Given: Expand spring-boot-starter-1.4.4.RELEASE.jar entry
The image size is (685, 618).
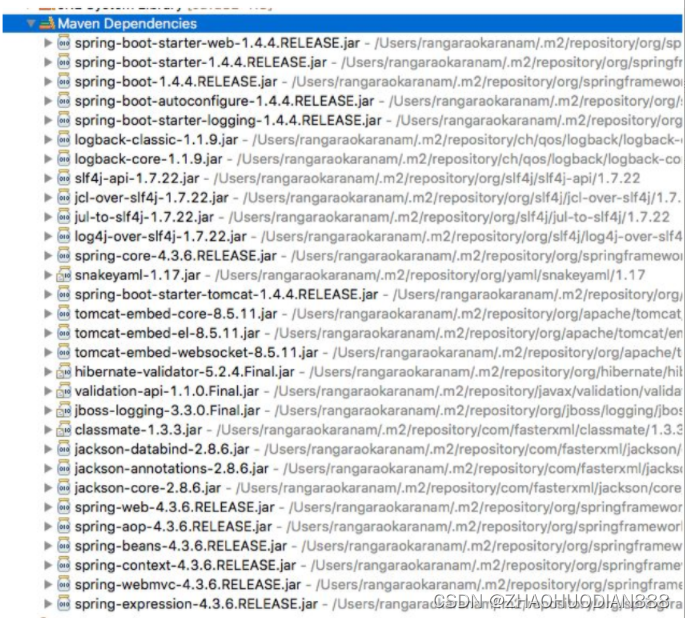Looking at the screenshot, I should [x=48, y=62].
